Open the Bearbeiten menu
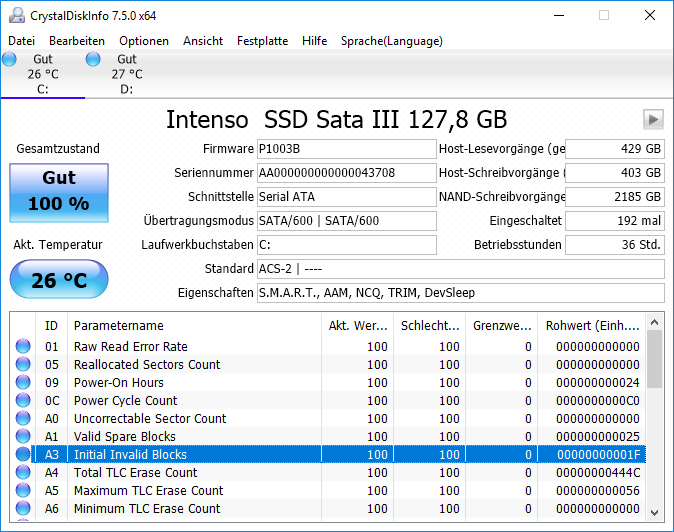The width and height of the screenshot is (674, 532). (77, 41)
